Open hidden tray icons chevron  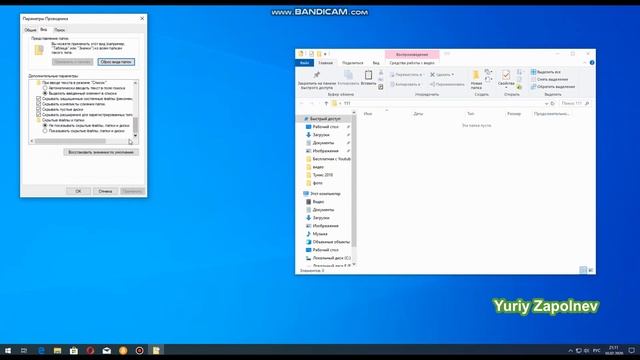click(x=570, y=350)
